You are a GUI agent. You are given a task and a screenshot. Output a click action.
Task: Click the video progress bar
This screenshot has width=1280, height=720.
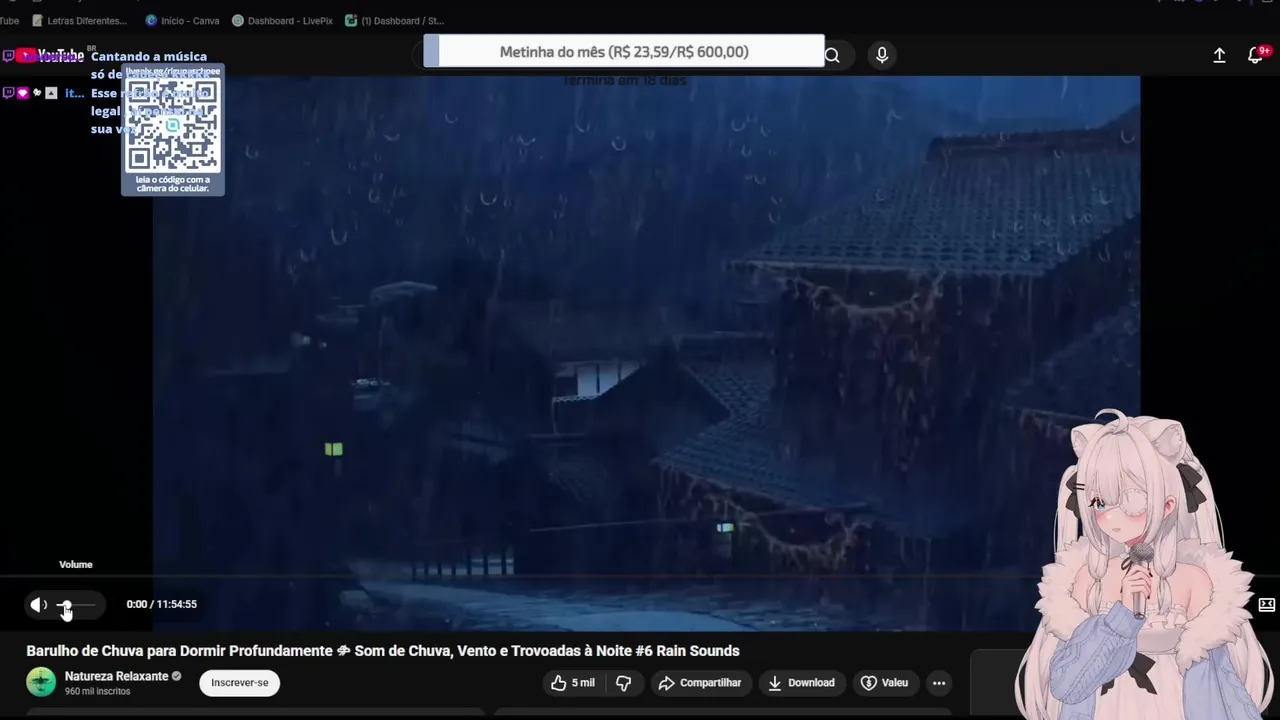[520, 577]
